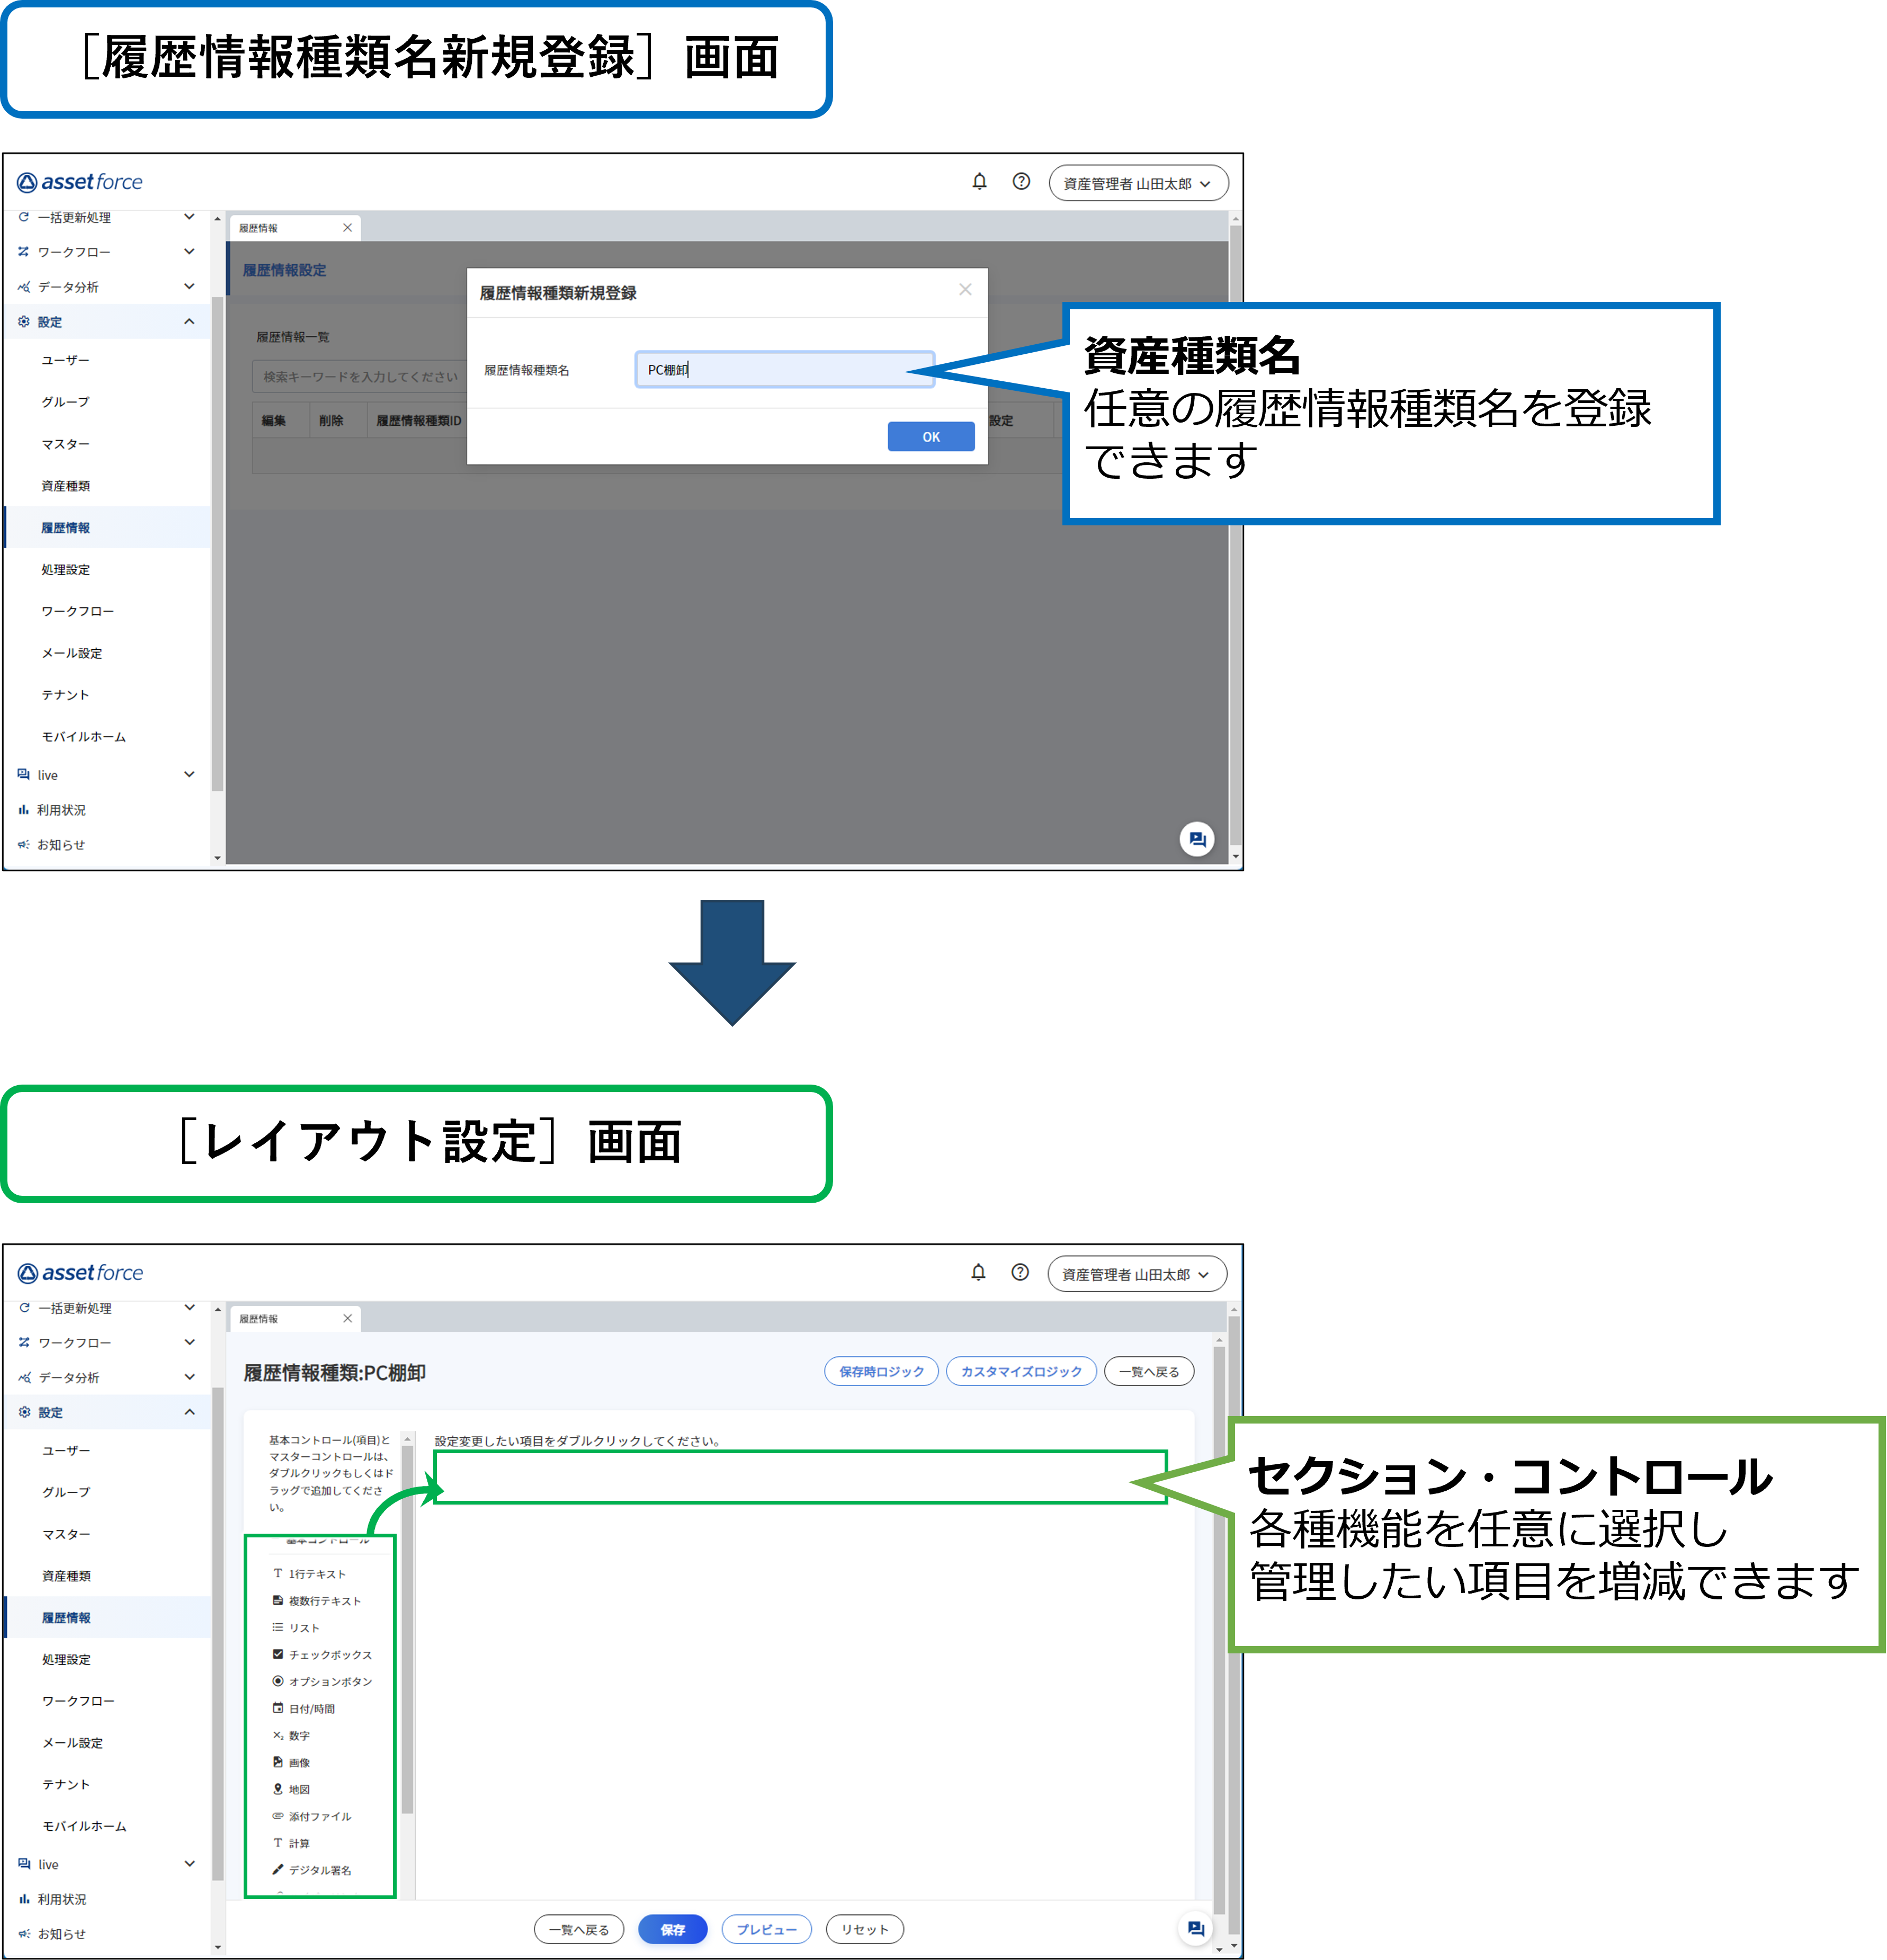The image size is (1887, 1960).
Task: Open メール設定 in the layout screenshot sidebar
Action: [72, 1743]
